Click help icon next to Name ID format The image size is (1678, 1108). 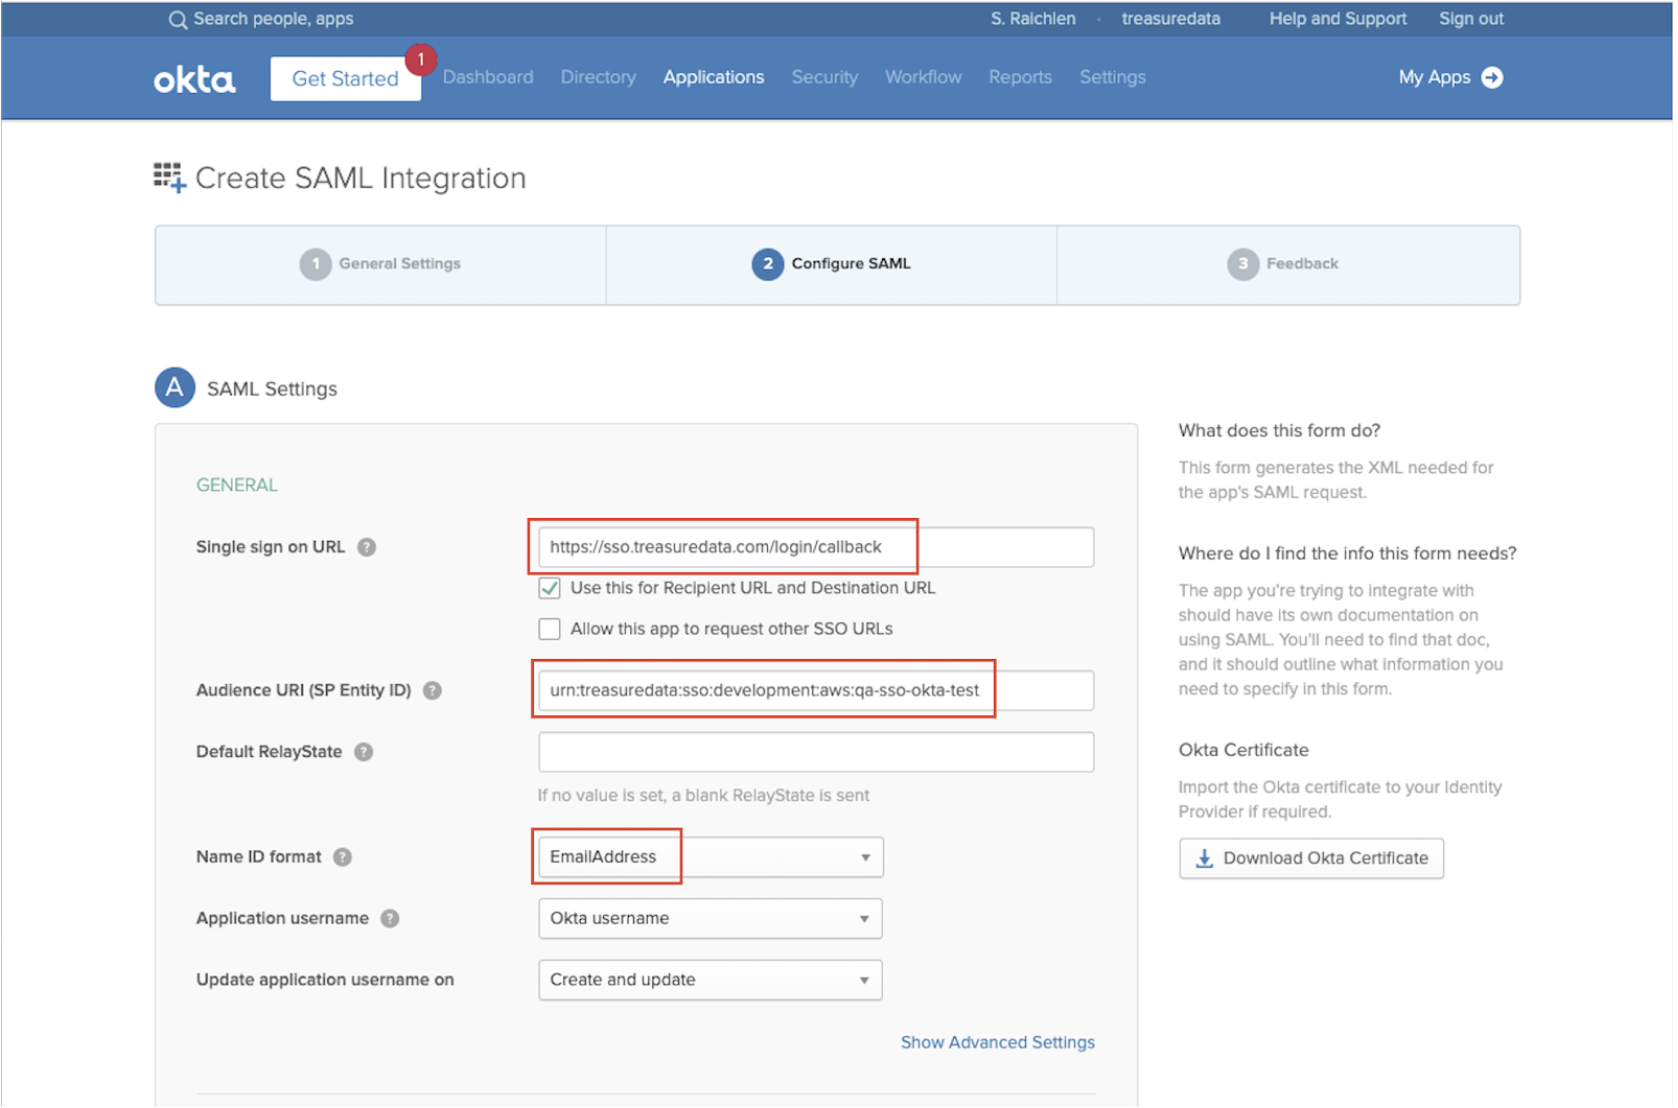tap(343, 857)
